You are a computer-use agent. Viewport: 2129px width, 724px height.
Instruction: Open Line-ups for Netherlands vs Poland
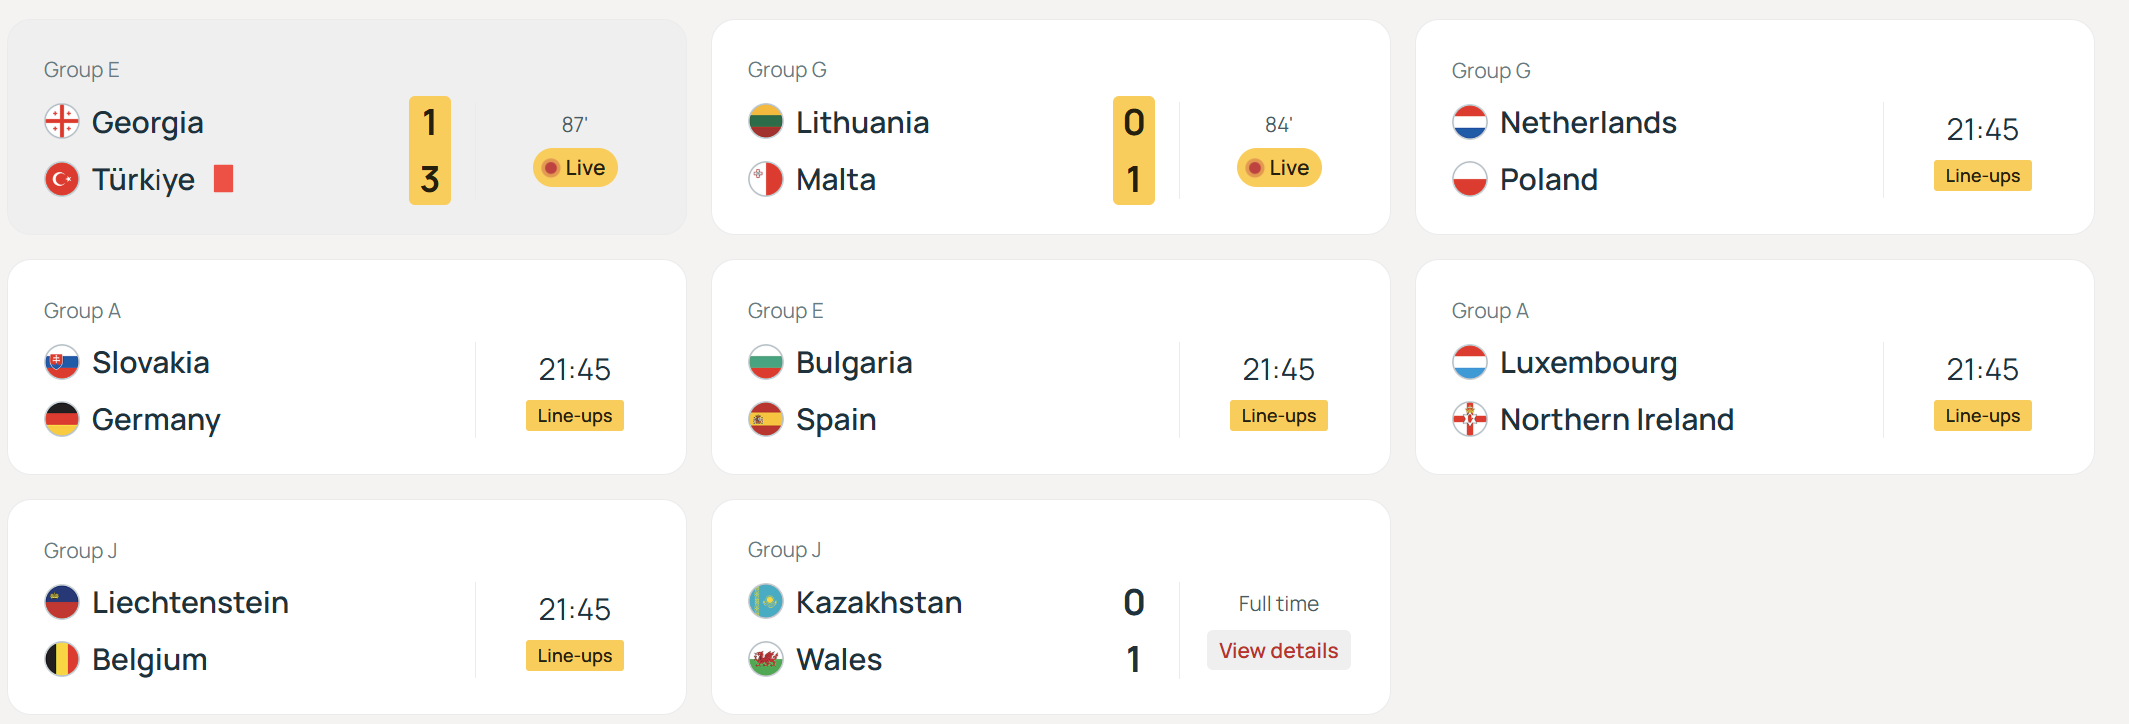1982,176
